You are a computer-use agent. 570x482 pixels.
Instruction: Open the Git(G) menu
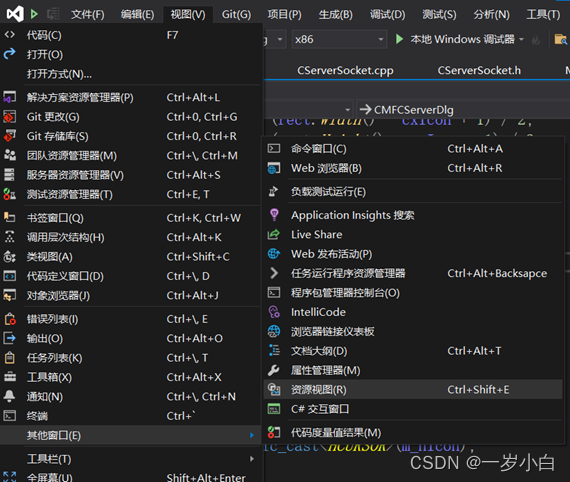[x=236, y=15]
